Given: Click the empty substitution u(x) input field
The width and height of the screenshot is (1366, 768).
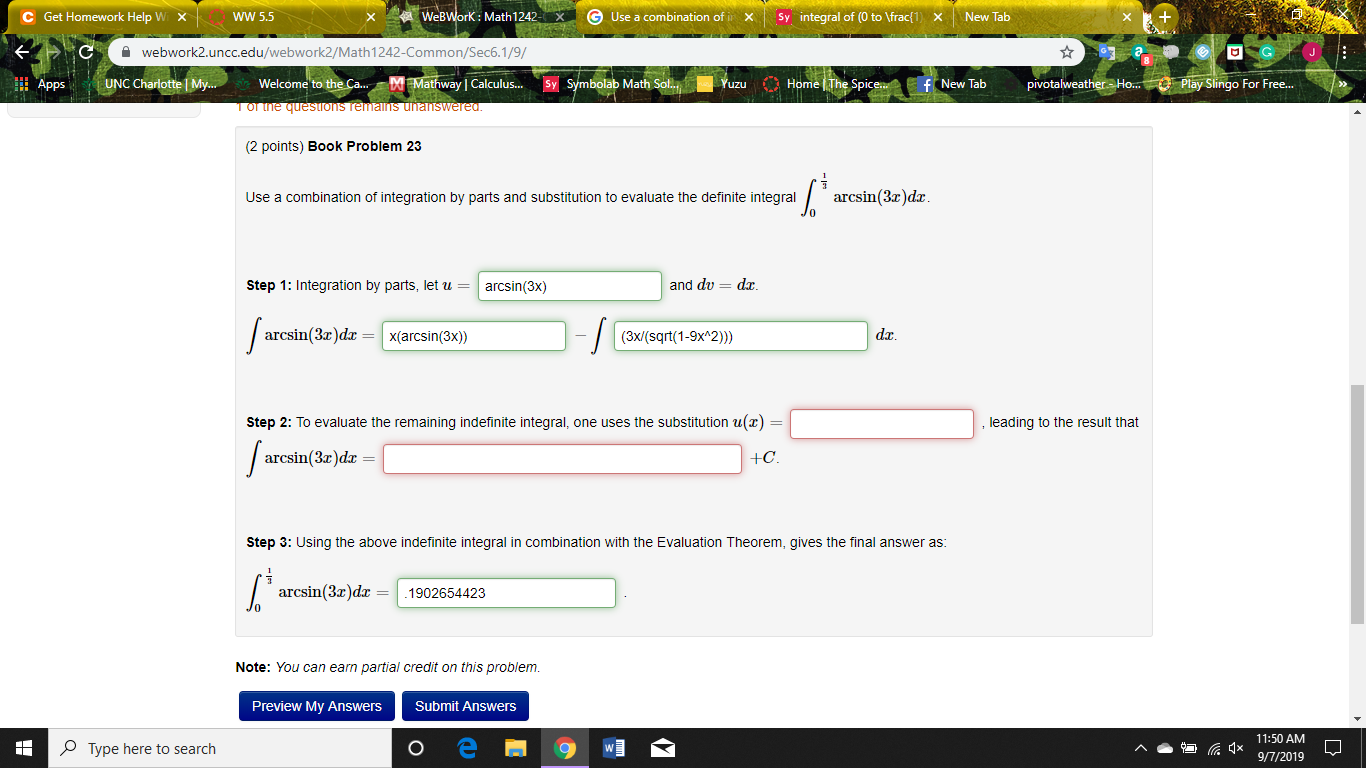Looking at the screenshot, I should pyautogui.click(x=881, y=423).
